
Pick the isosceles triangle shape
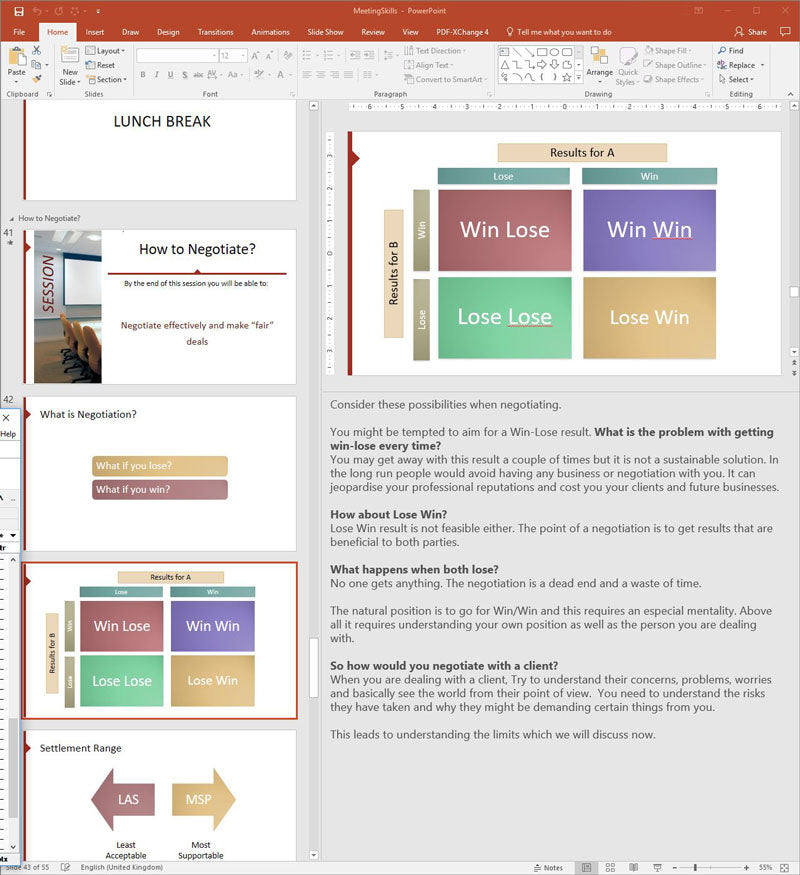pos(504,65)
